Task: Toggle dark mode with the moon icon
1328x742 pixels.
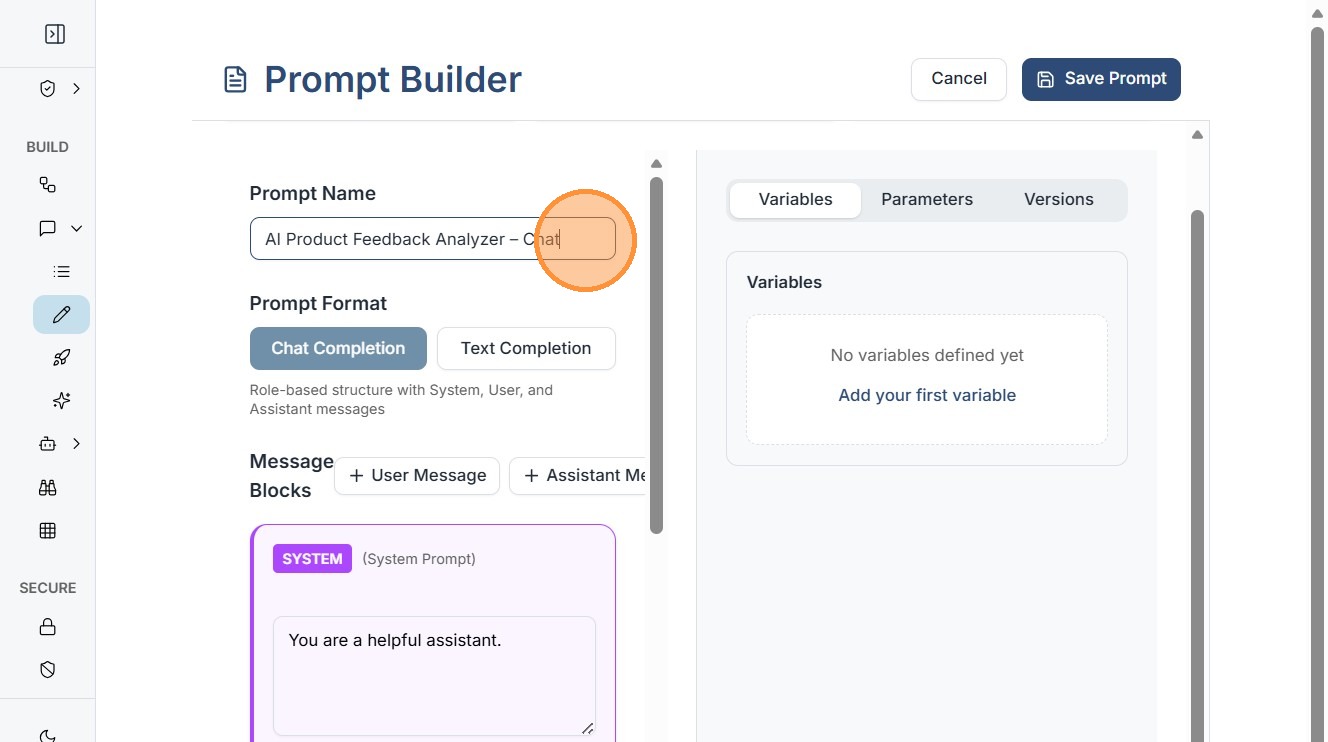Action: (x=47, y=736)
